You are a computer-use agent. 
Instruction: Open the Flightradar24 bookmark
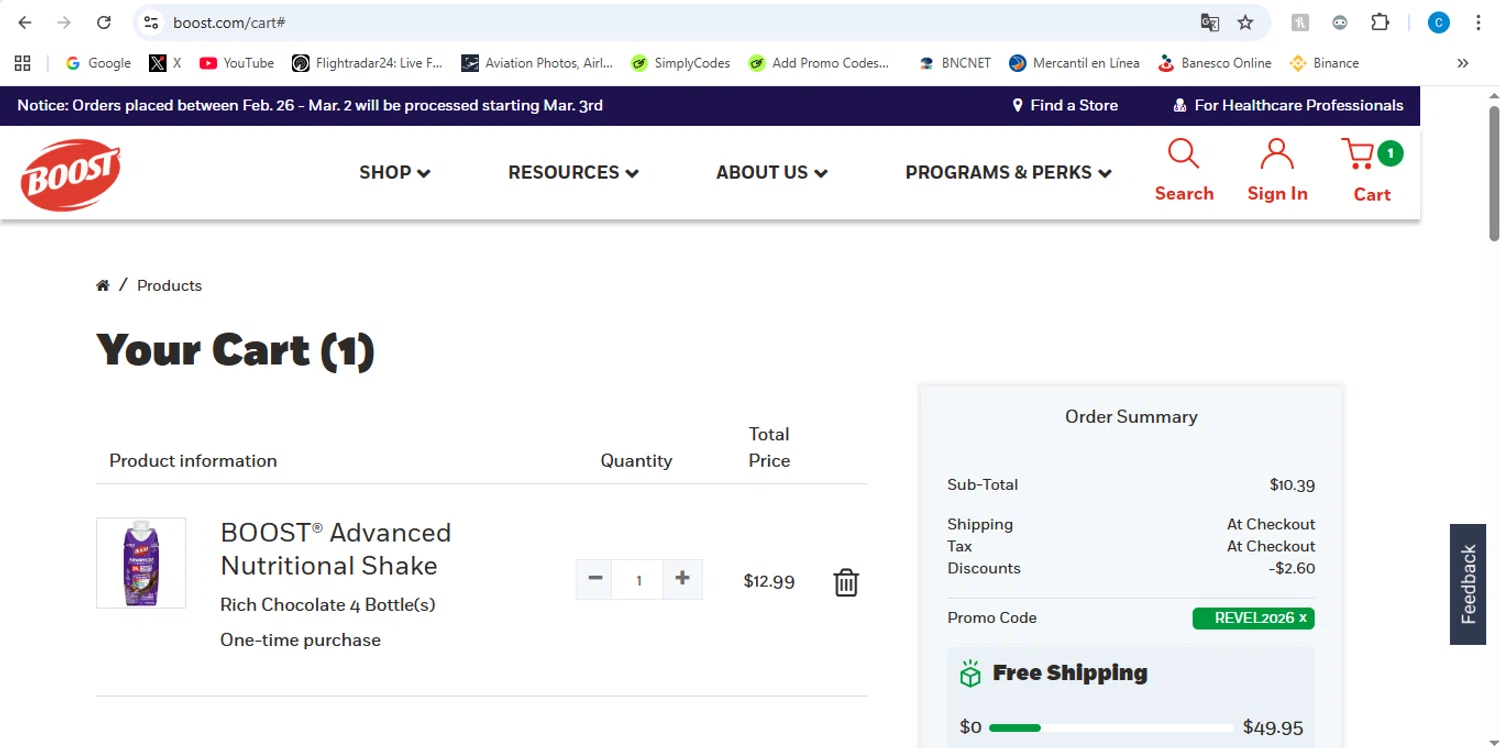click(367, 63)
